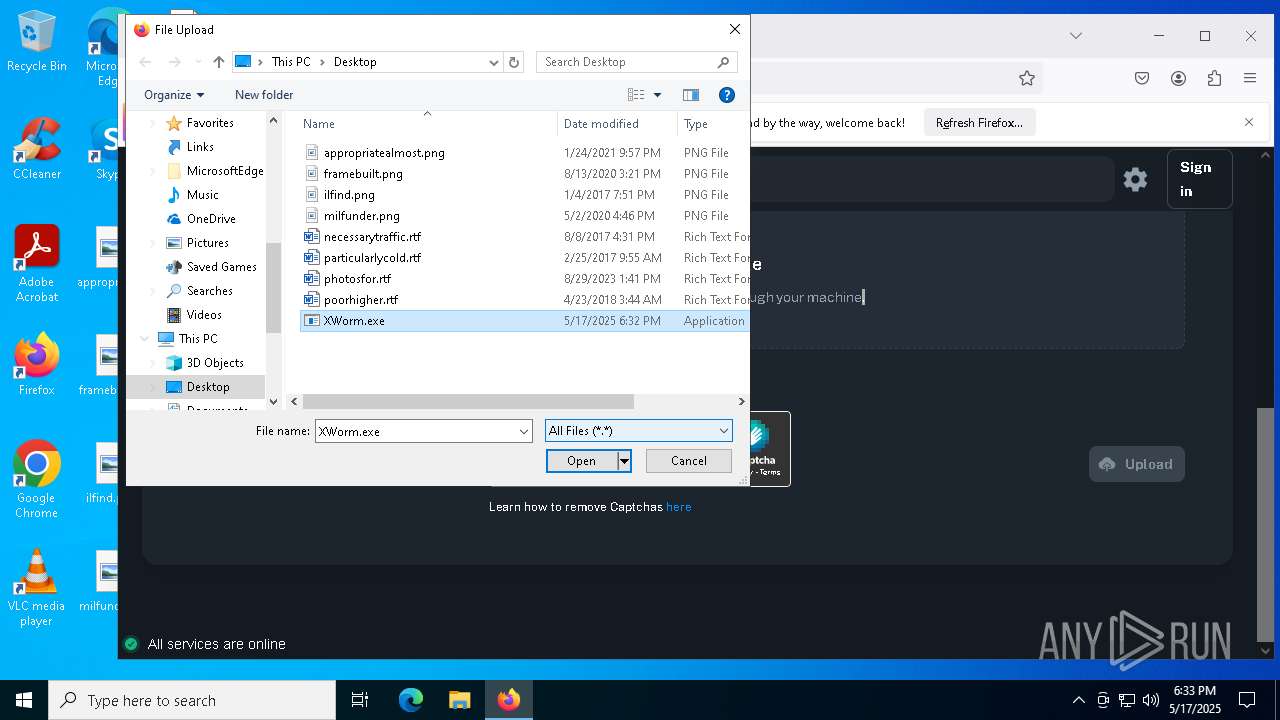Open Firefox account icon
This screenshot has height=720, width=1280.
1178,78
